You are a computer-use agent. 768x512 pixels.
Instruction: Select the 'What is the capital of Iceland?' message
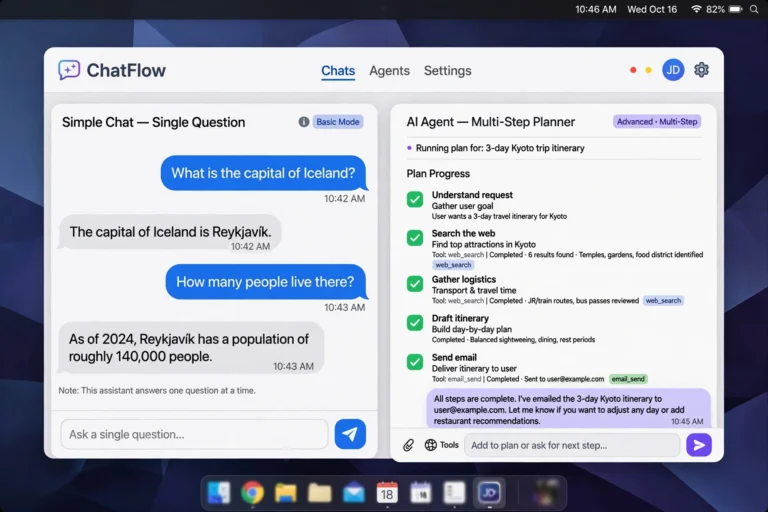264,173
